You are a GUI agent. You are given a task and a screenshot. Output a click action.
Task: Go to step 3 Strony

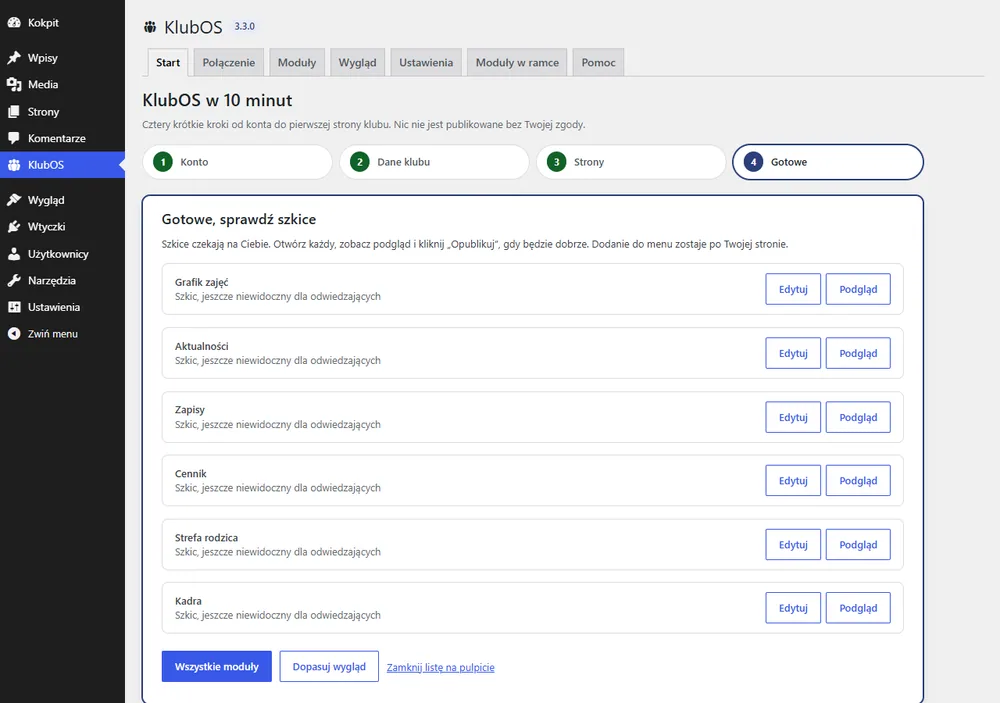(x=631, y=162)
